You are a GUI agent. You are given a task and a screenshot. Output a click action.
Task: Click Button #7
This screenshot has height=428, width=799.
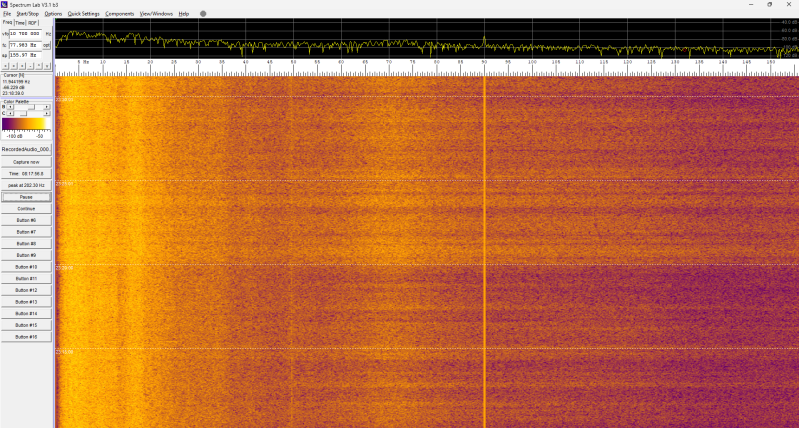click(26, 232)
